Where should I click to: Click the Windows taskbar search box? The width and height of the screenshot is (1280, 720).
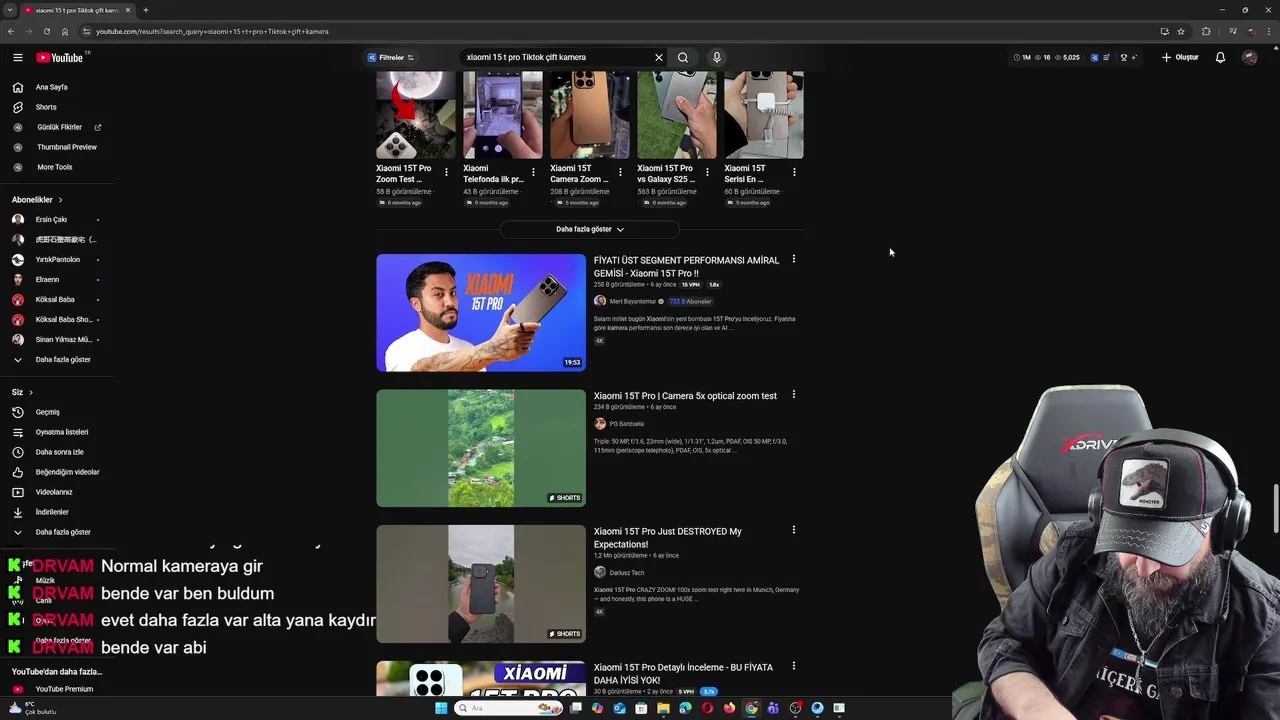(508, 708)
